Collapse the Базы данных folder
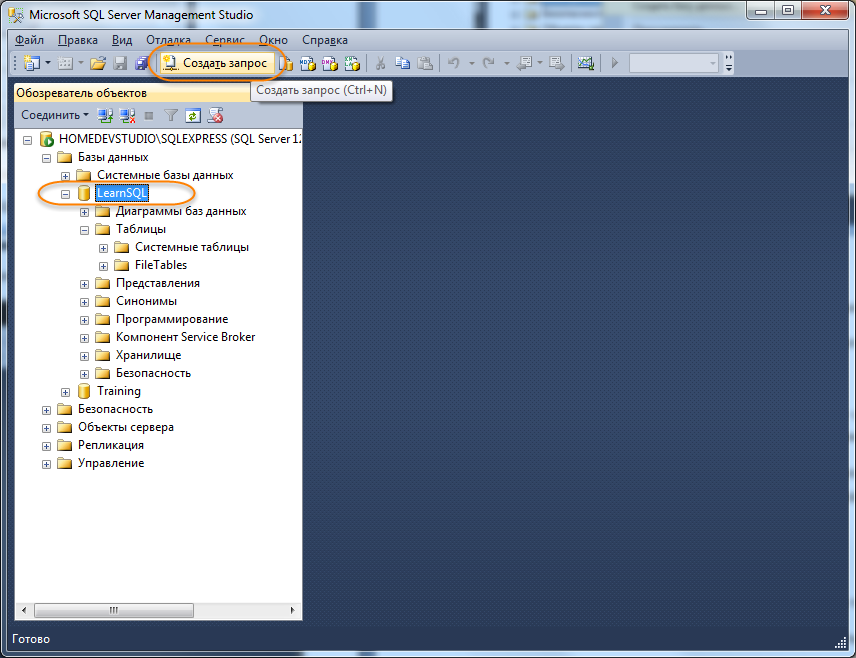The width and height of the screenshot is (856, 658). tap(46, 158)
